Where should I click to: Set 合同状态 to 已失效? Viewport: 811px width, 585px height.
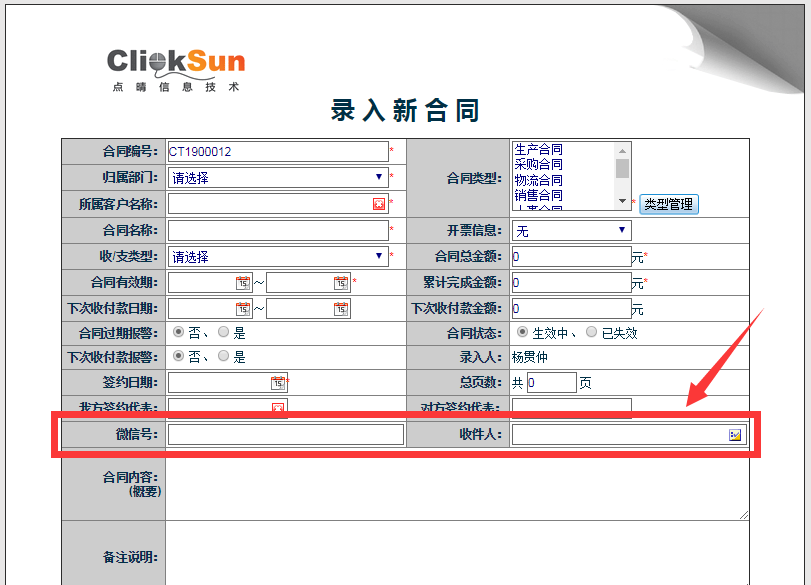[592, 332]
